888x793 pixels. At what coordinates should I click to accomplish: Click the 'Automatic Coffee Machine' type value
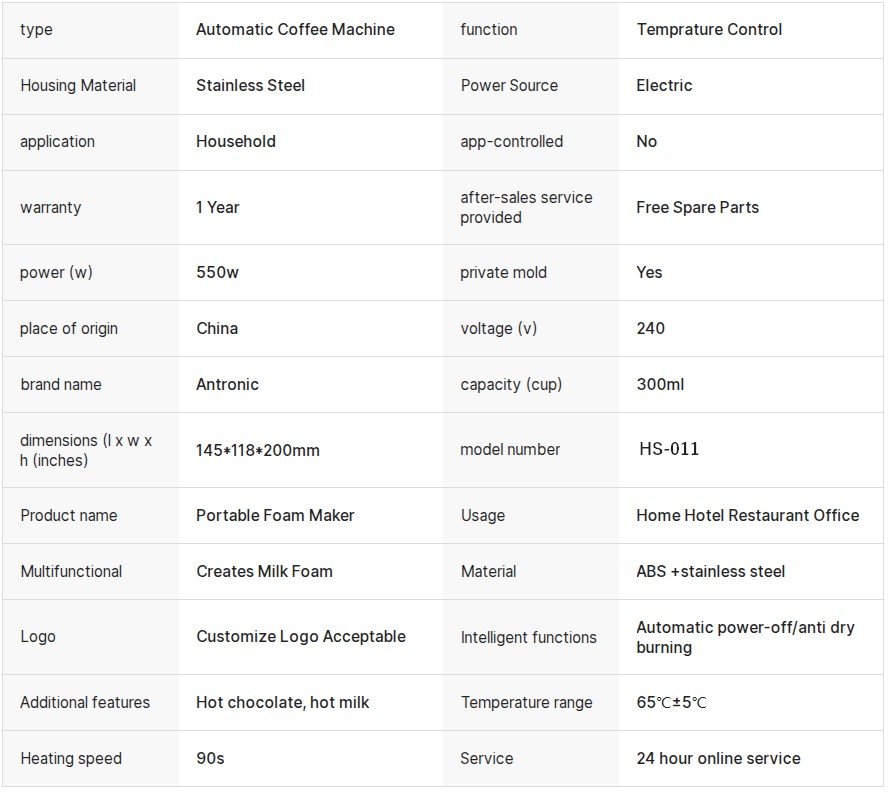295,30
